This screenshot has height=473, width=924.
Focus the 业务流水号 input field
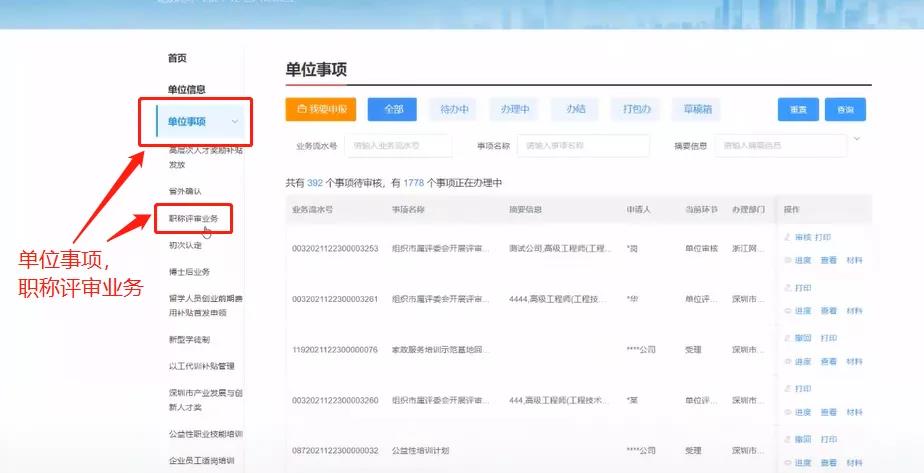click(x=398, y=146)
